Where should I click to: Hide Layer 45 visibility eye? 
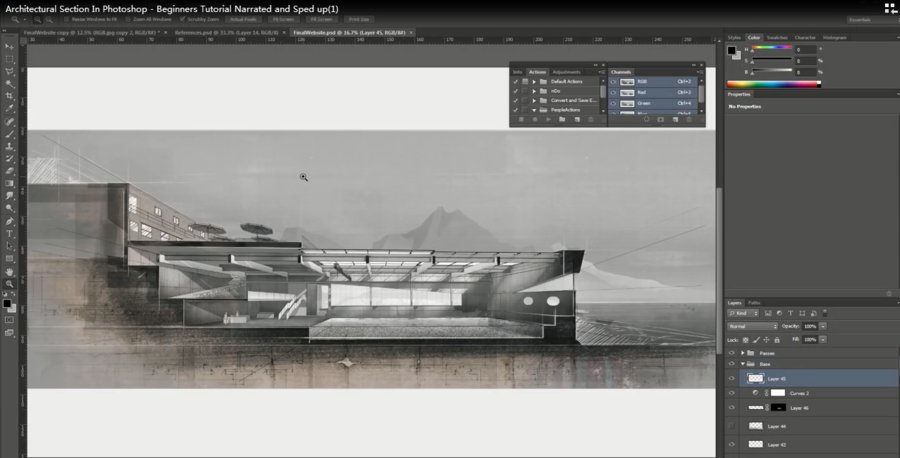[731, 378]
